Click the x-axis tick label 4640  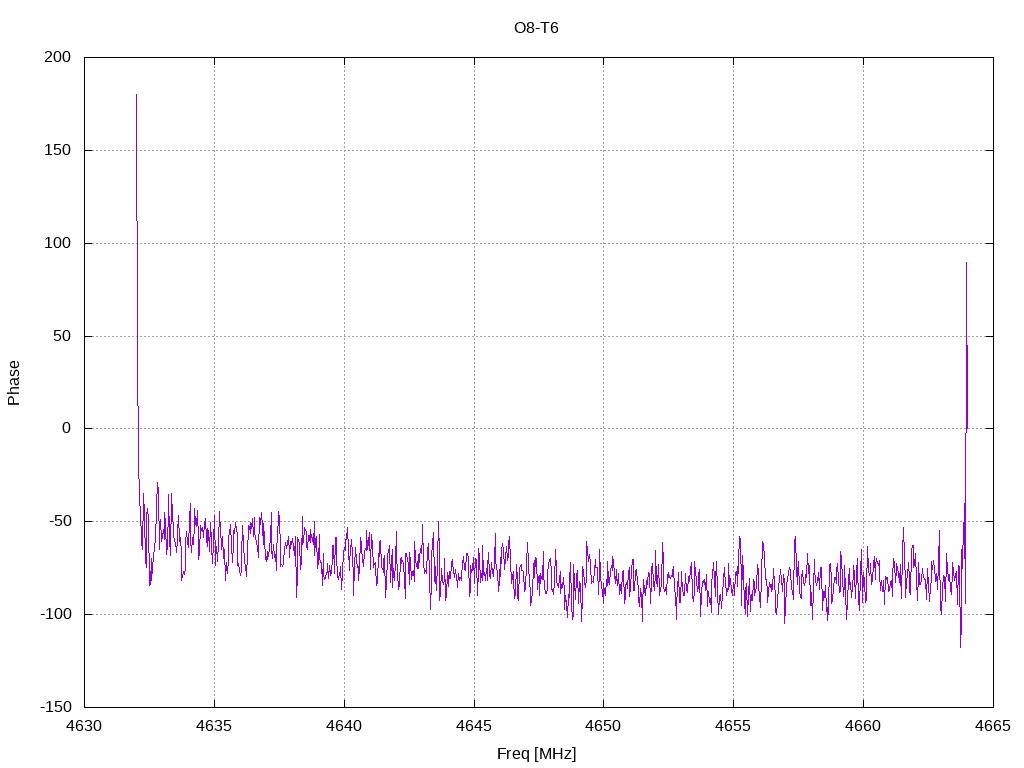point(344,726)
